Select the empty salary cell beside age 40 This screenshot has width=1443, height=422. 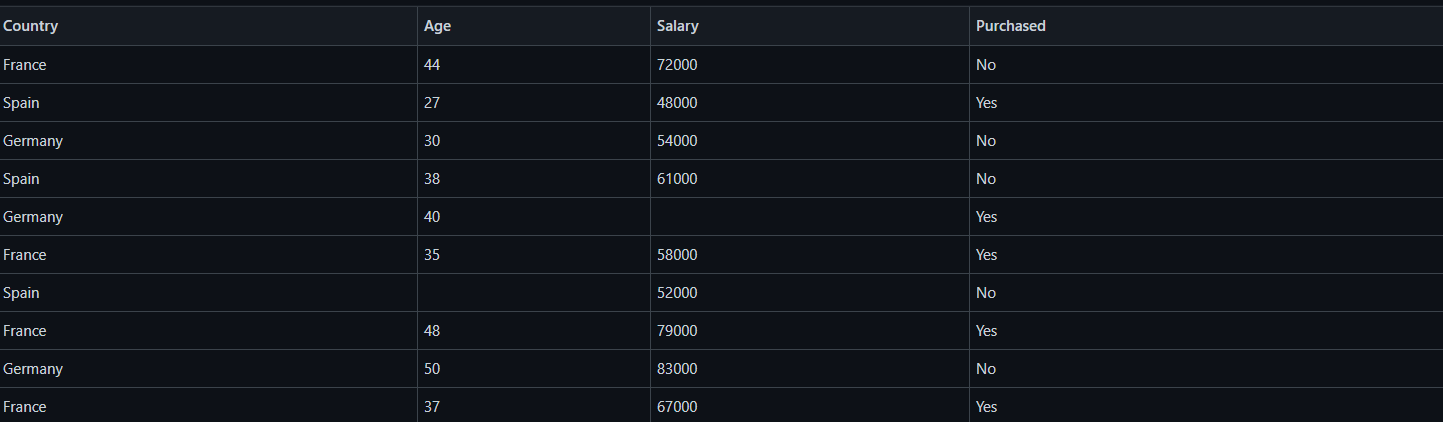[810, 217]
